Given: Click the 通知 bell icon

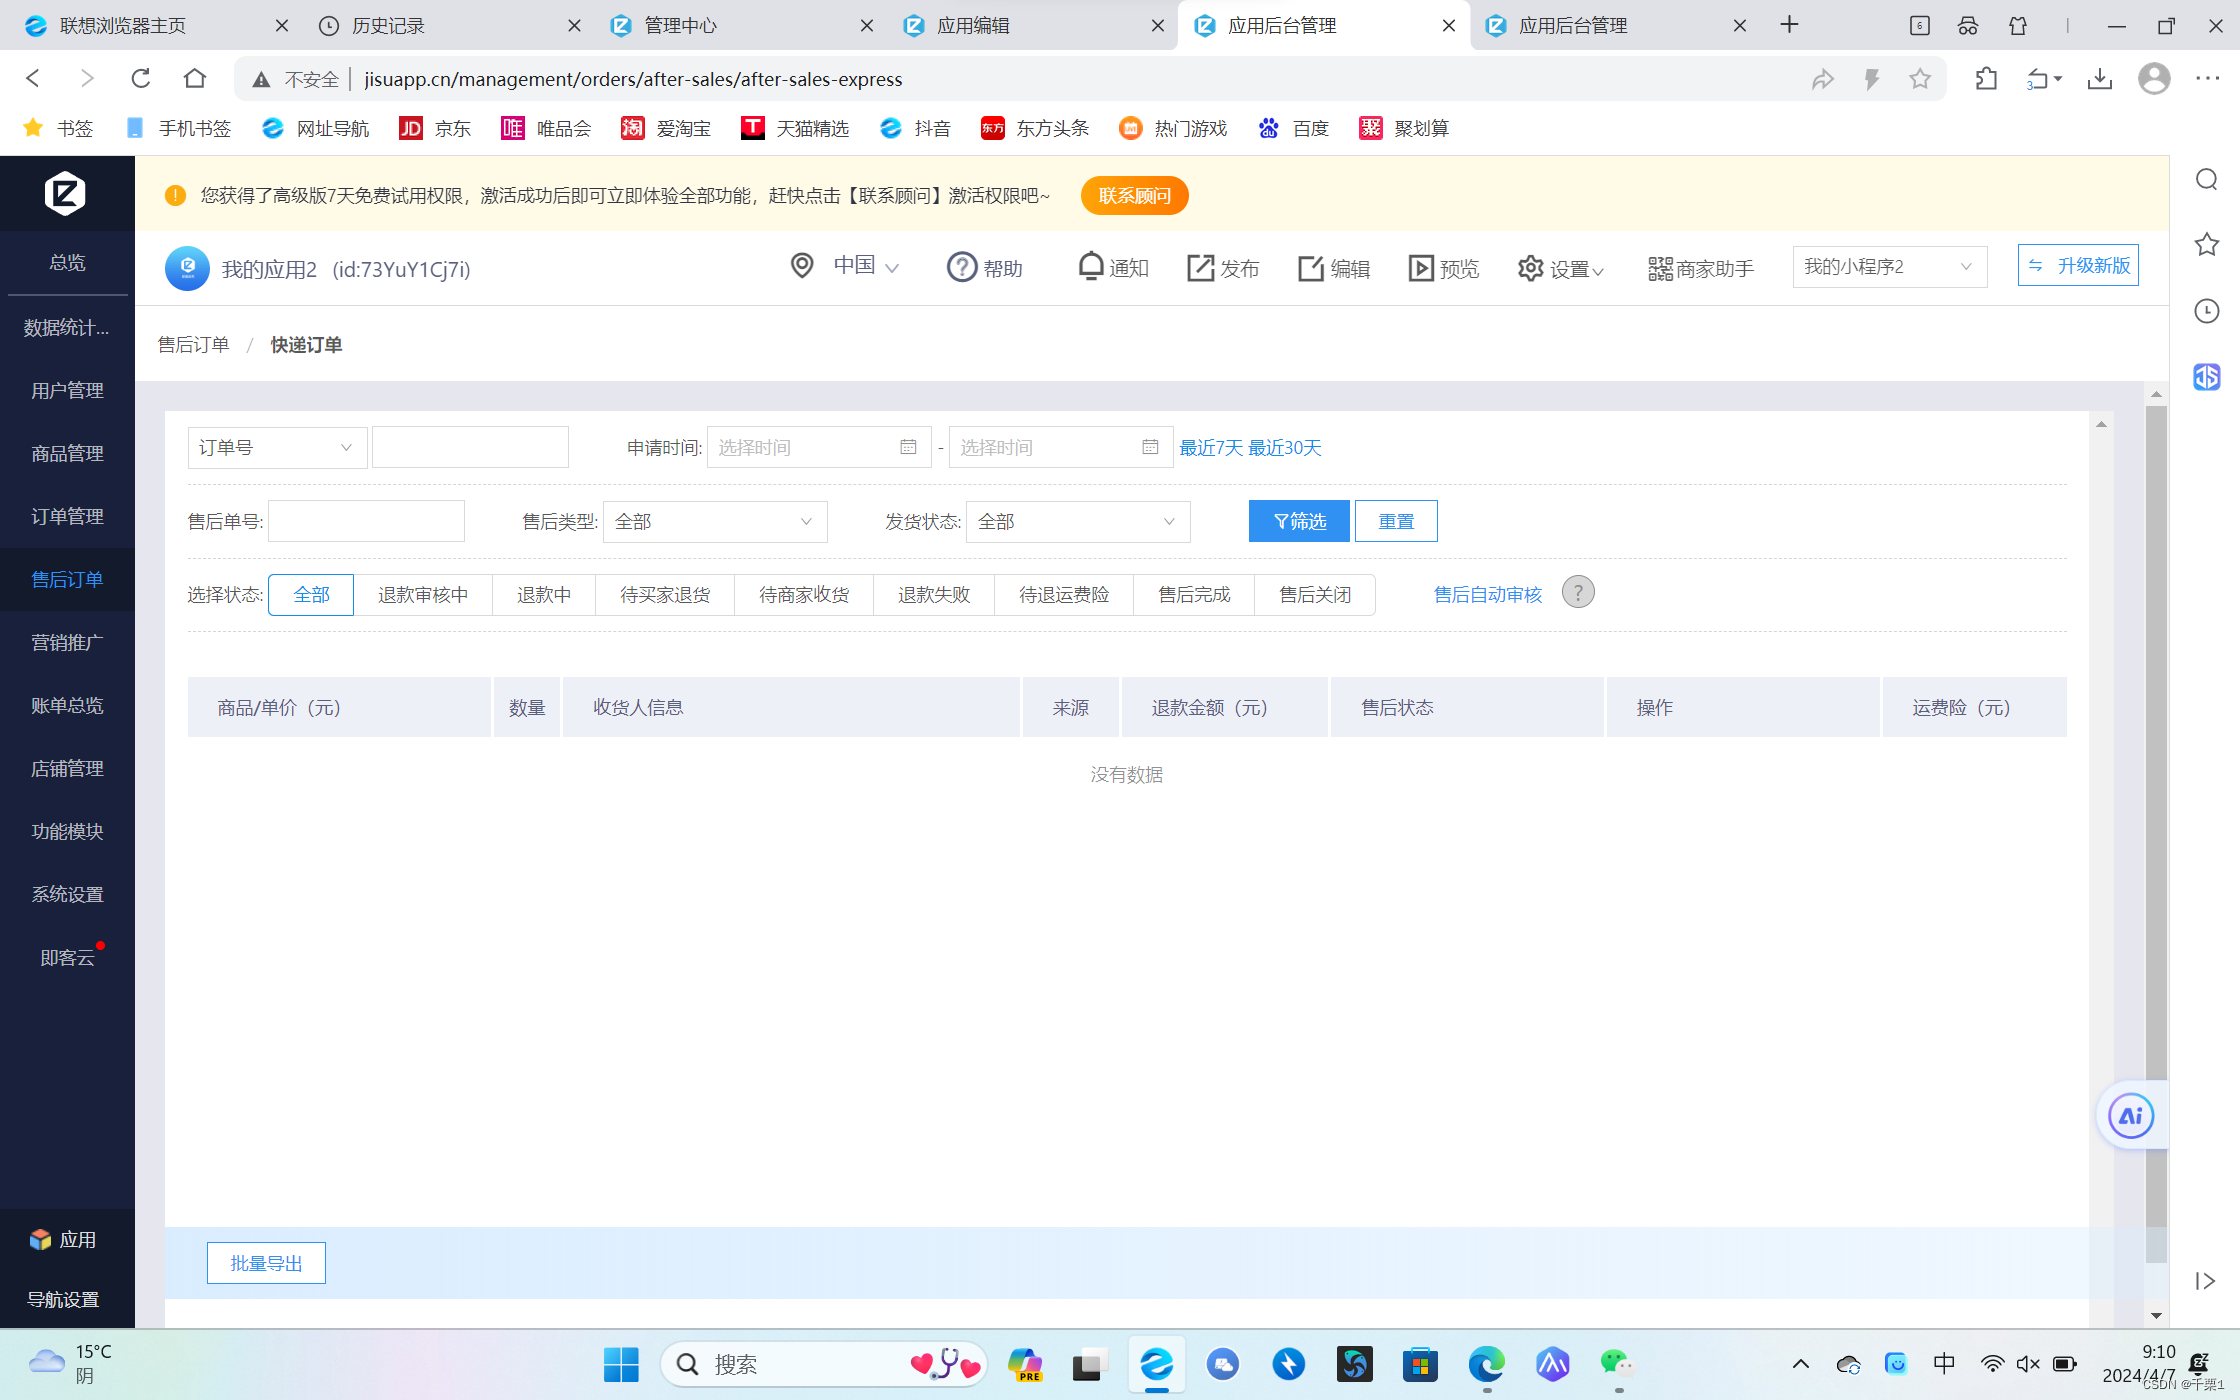Looking at the screenshot, I should pyautogui.click(x=1091, y=267).
